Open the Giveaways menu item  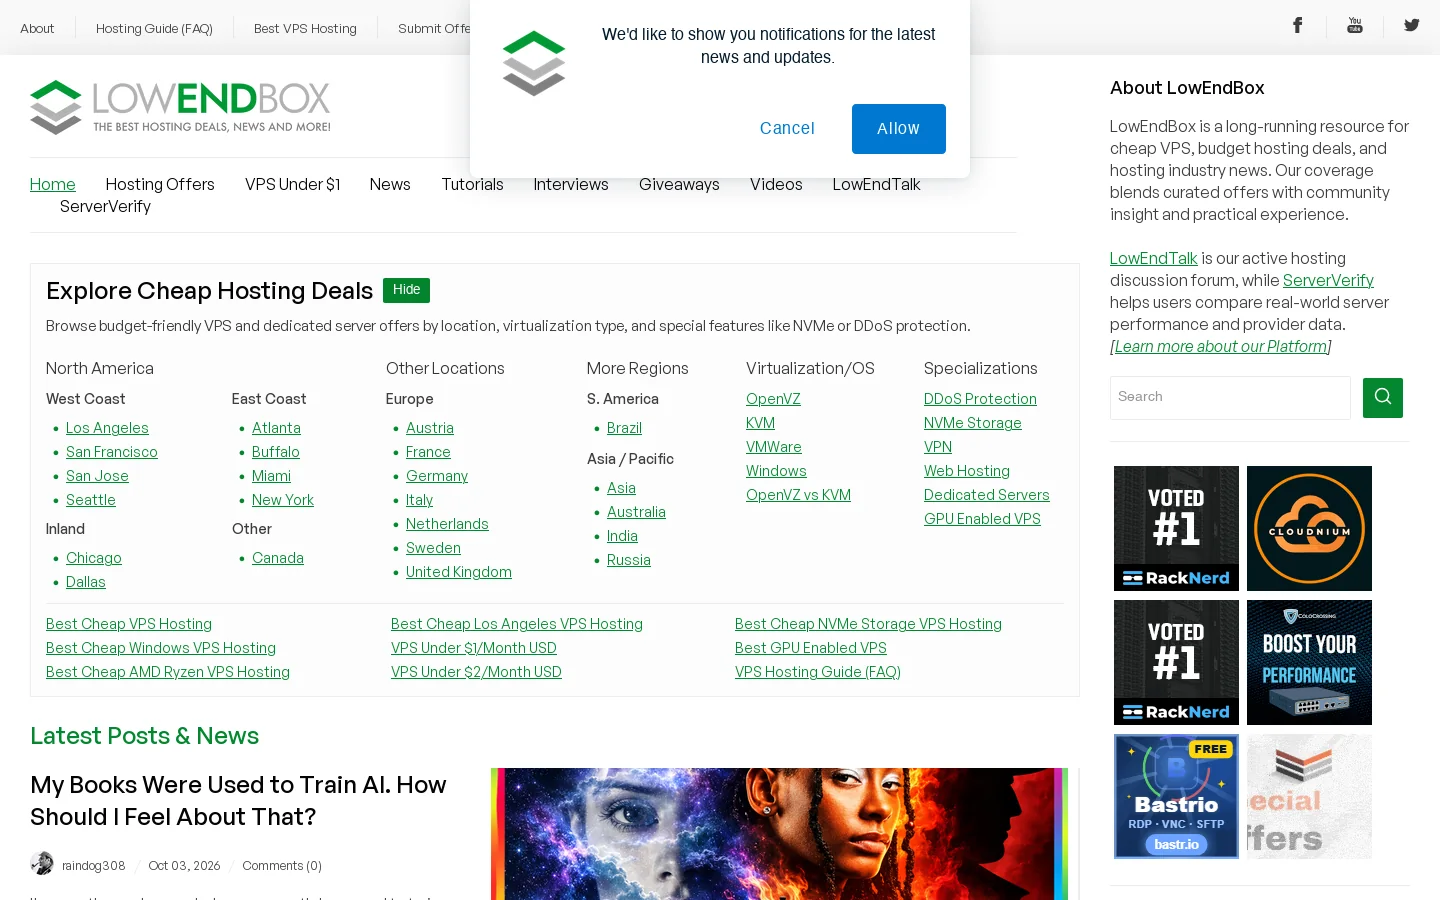(x=679, y=185)
